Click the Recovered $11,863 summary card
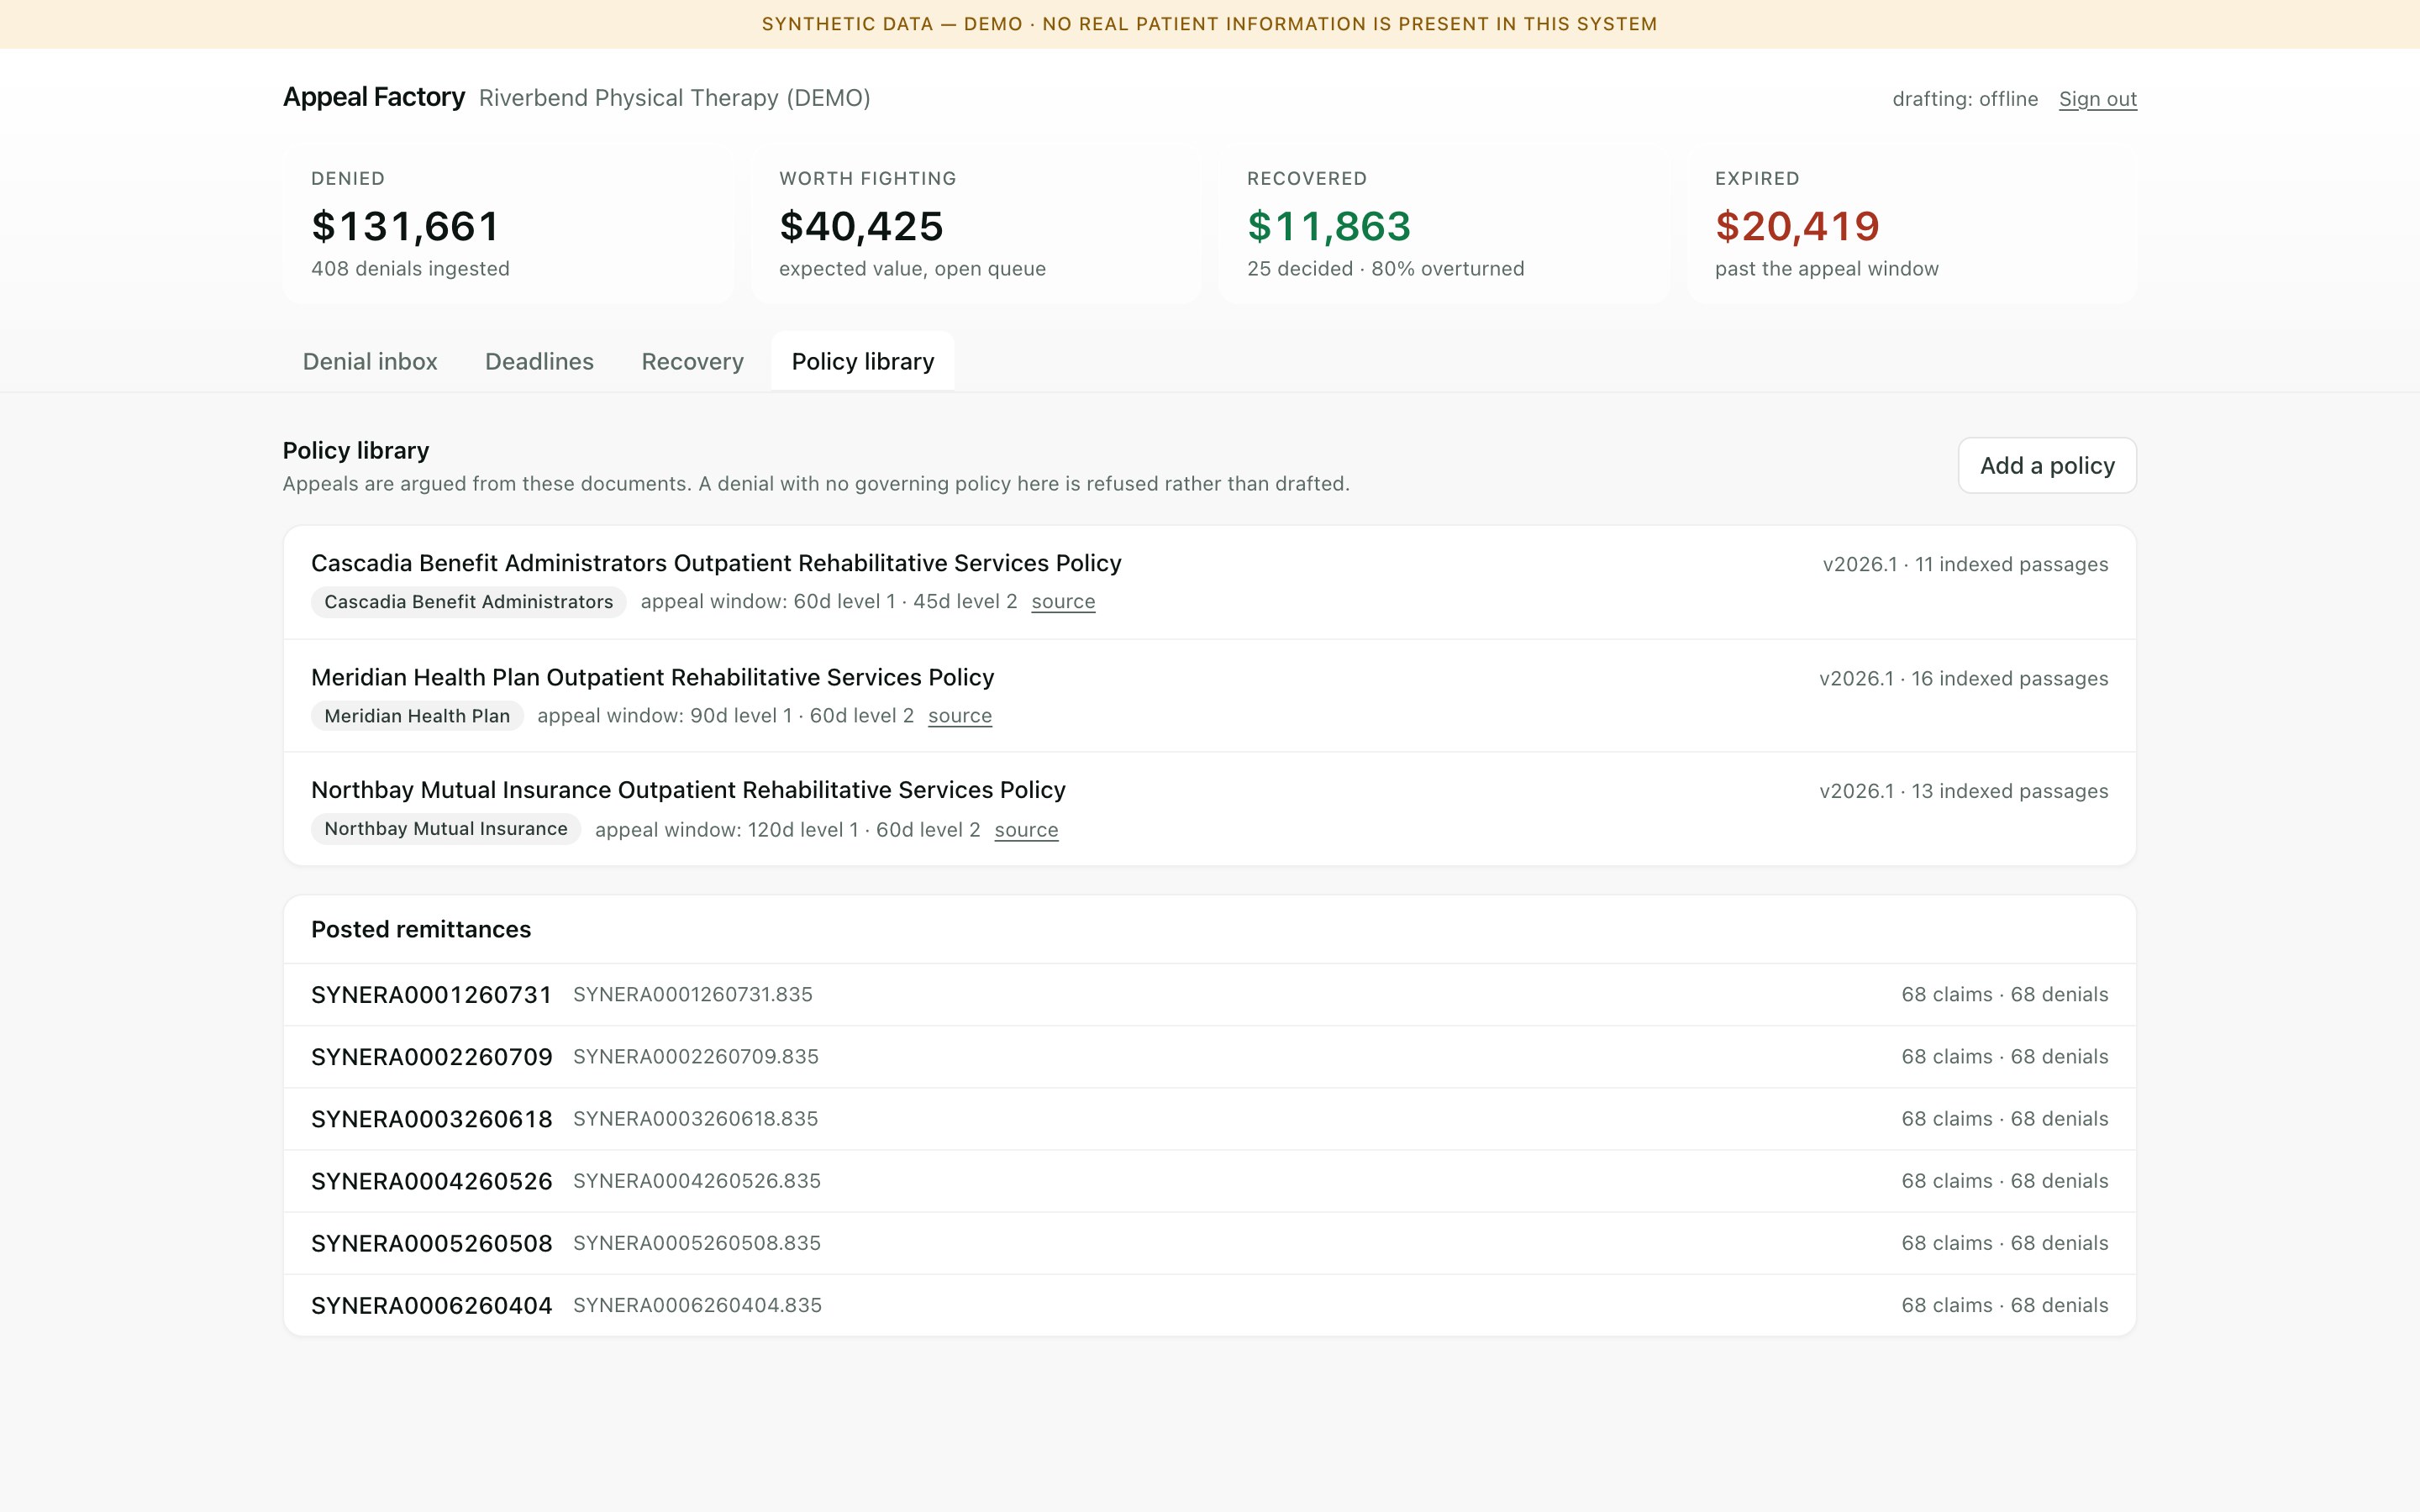The image size is (2420, 1512). (x=1443, y=224)
